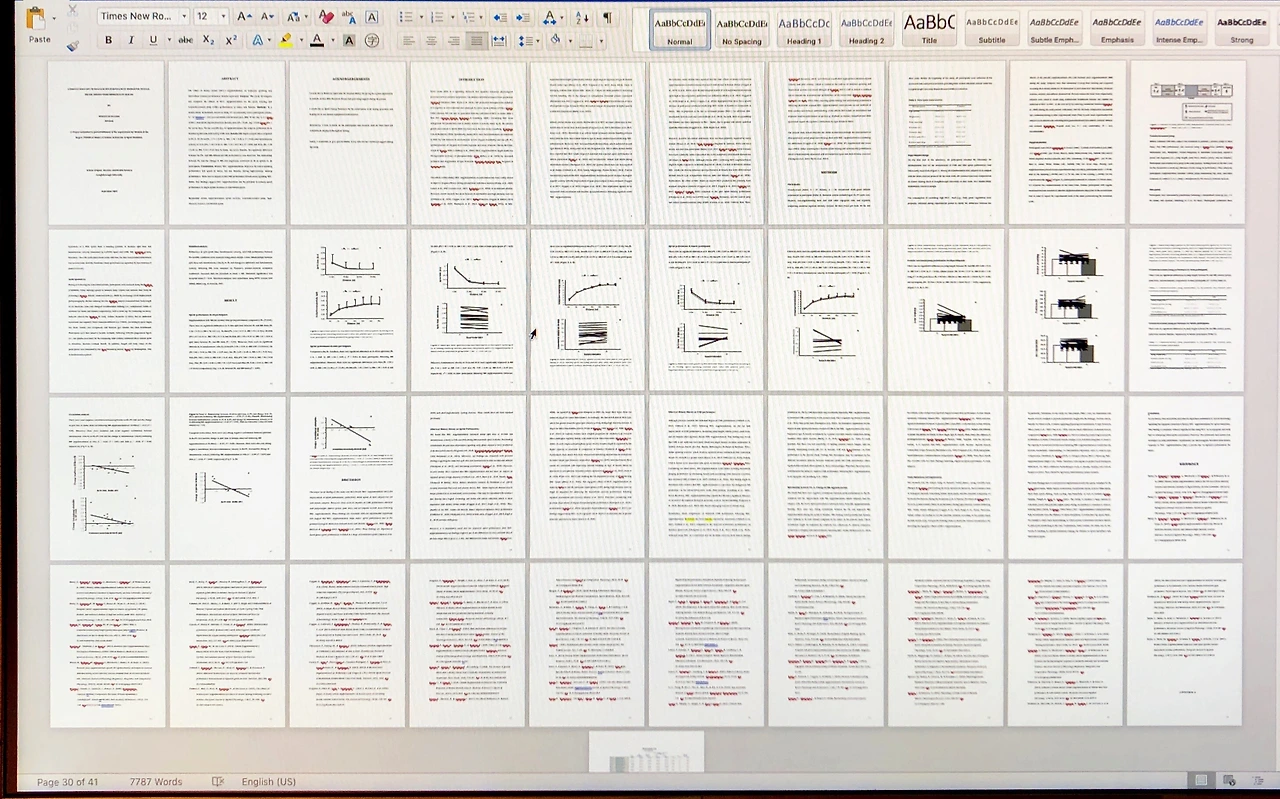This screenshot has width=1280, height=799.
Task: Click the Sort A-Z icon
Action: pyautogui.click(x=582, y=16)
